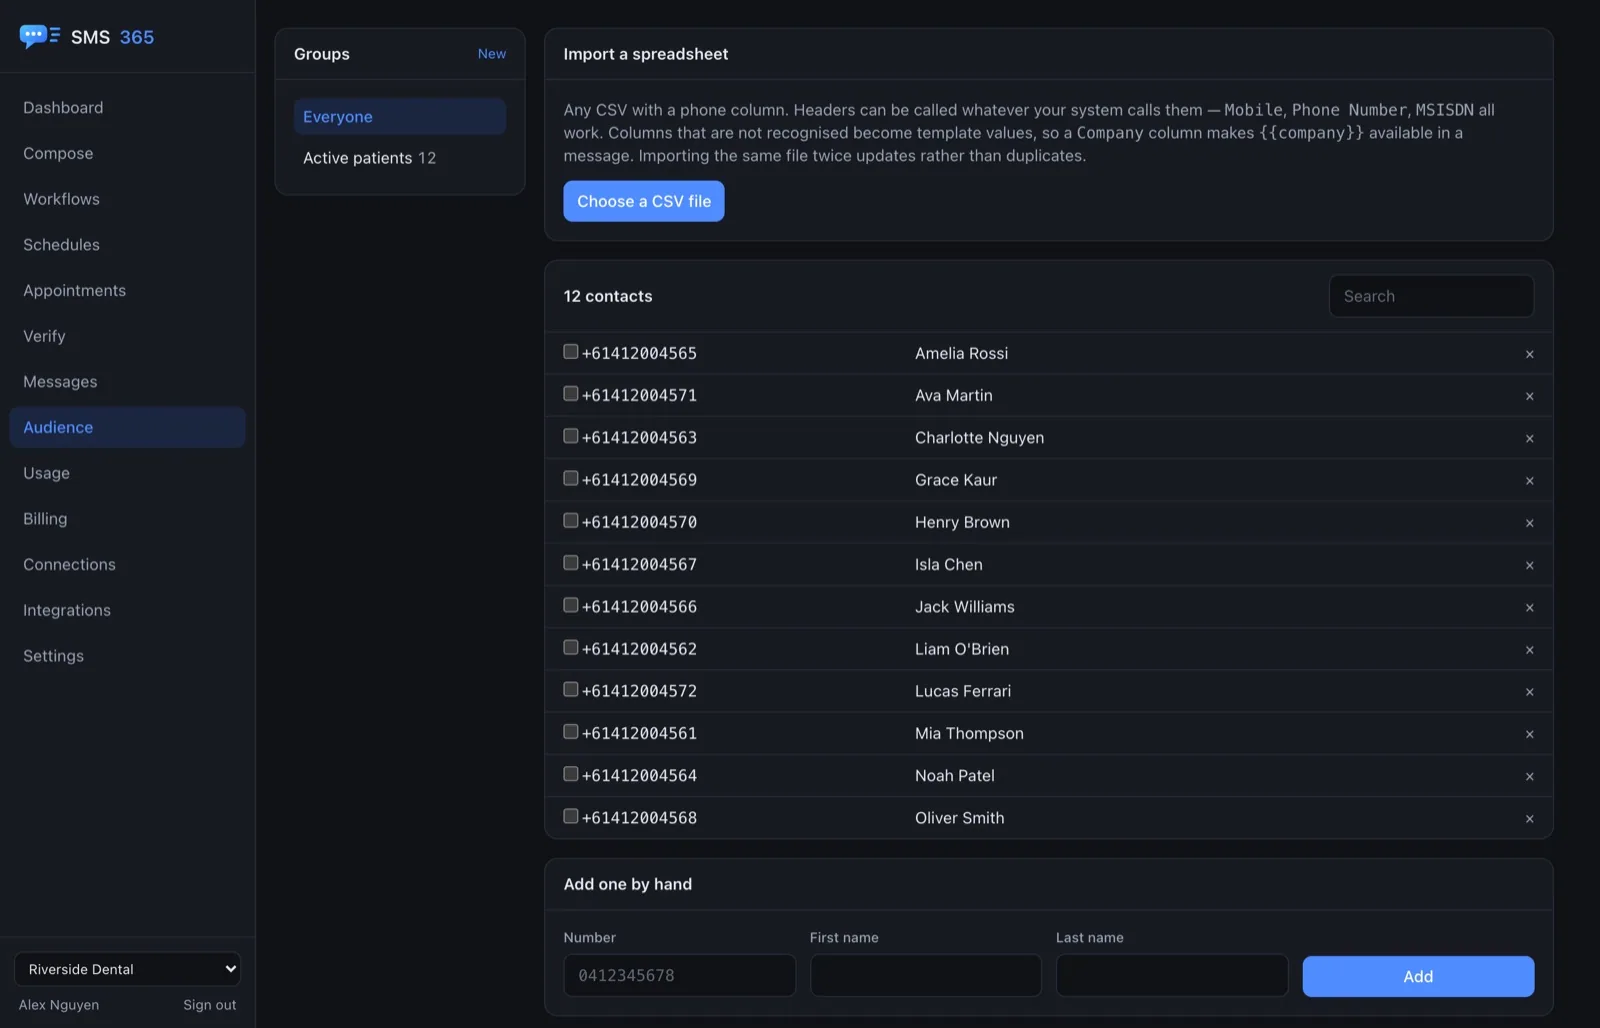
Task: Remove Liam O'Brien with the x icon
Action: click(1529, 650)
